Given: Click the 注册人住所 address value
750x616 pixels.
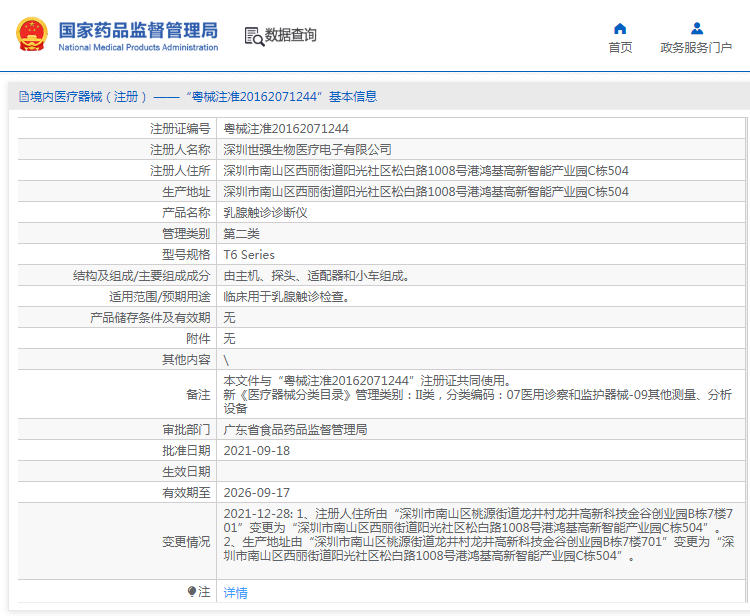Looking at the screenshot, I should click(426, 171).
